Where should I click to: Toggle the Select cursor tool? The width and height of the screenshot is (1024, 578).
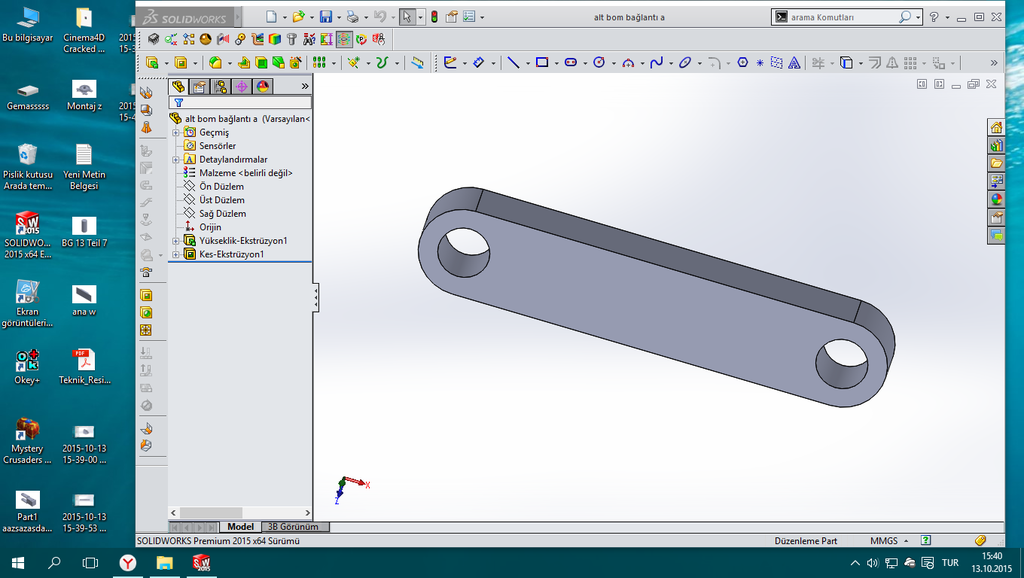[x=406, y=17]
